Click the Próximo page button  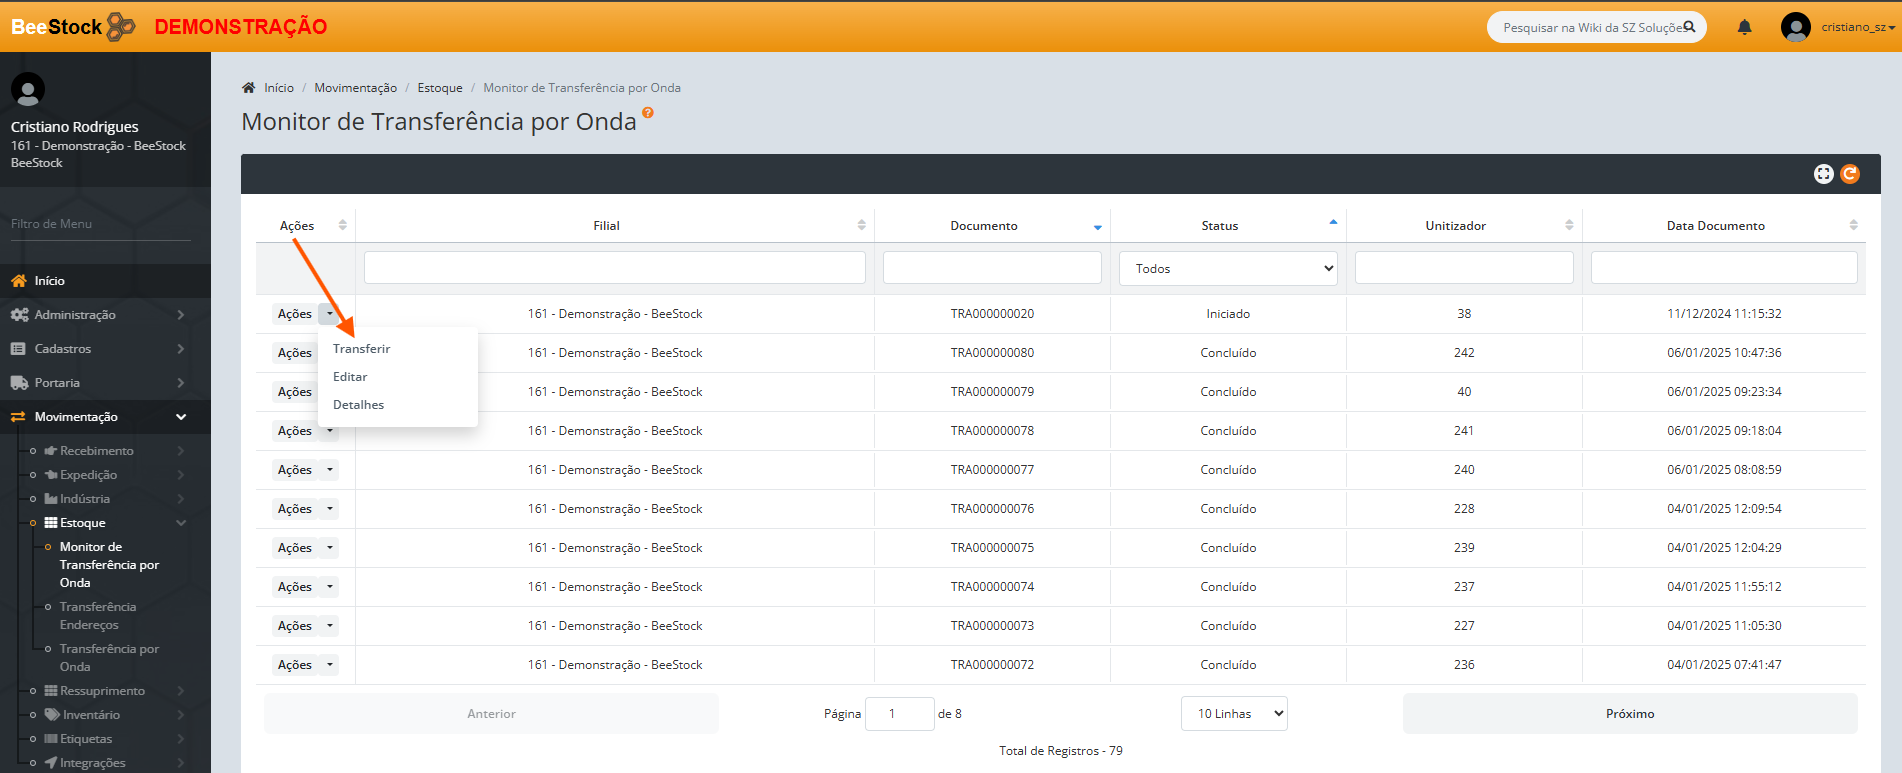pos(1629,714)
